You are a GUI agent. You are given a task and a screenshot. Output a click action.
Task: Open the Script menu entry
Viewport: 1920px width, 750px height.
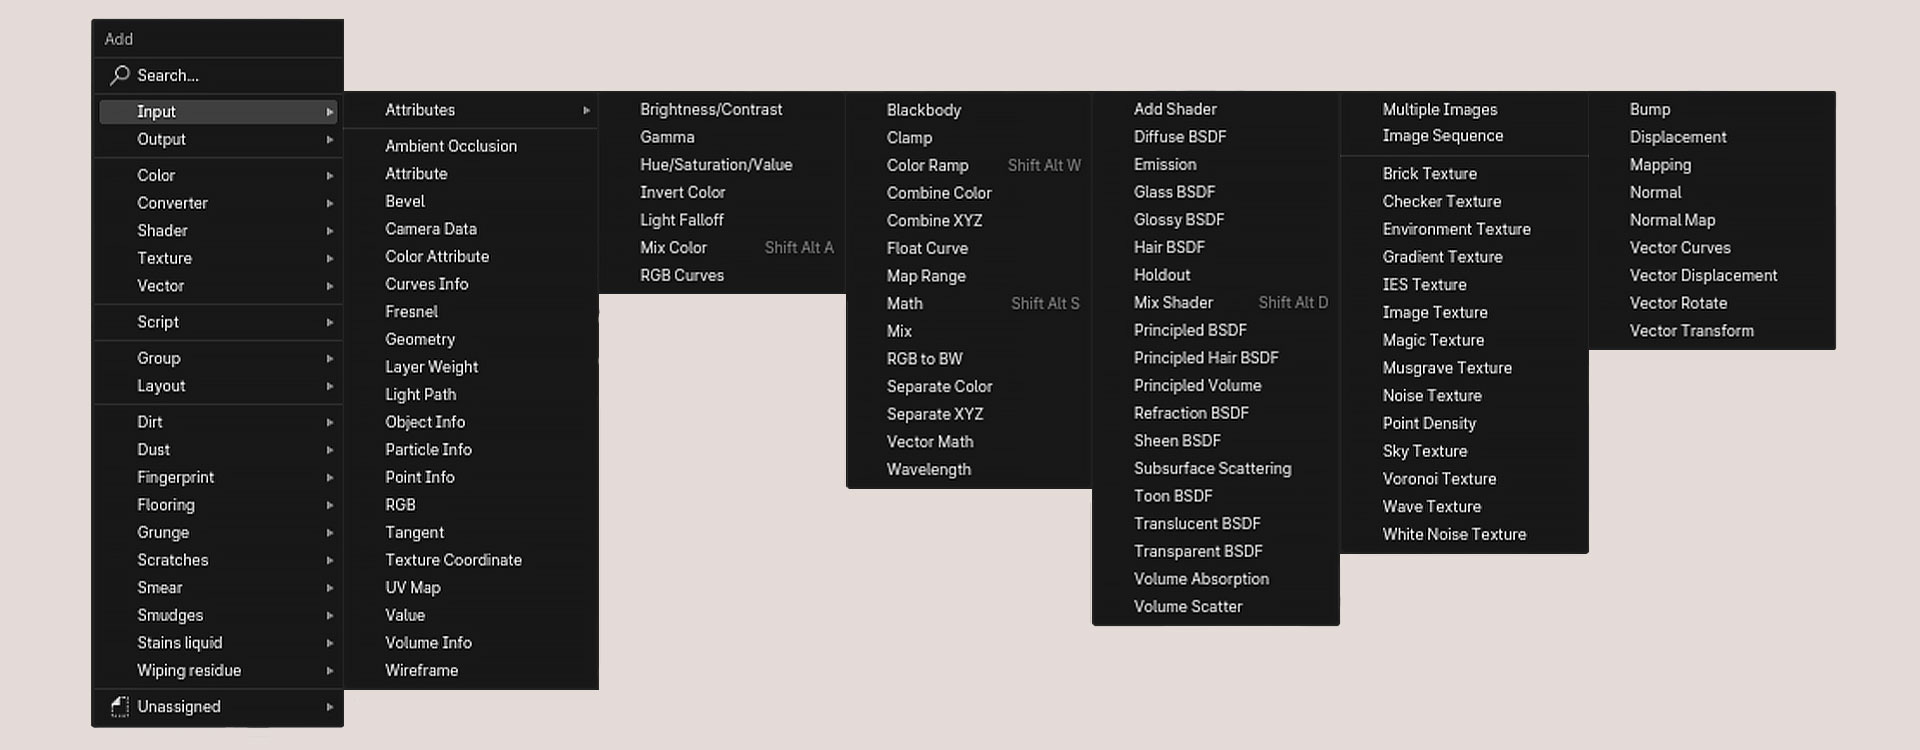[218, 322]
